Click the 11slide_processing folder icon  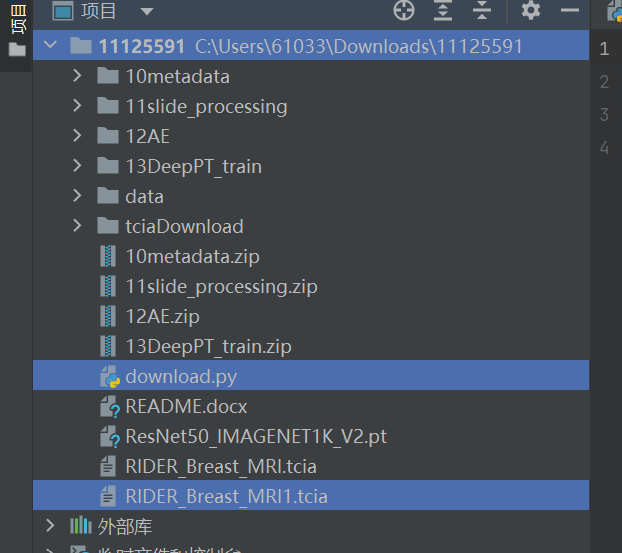click(108, 106)
